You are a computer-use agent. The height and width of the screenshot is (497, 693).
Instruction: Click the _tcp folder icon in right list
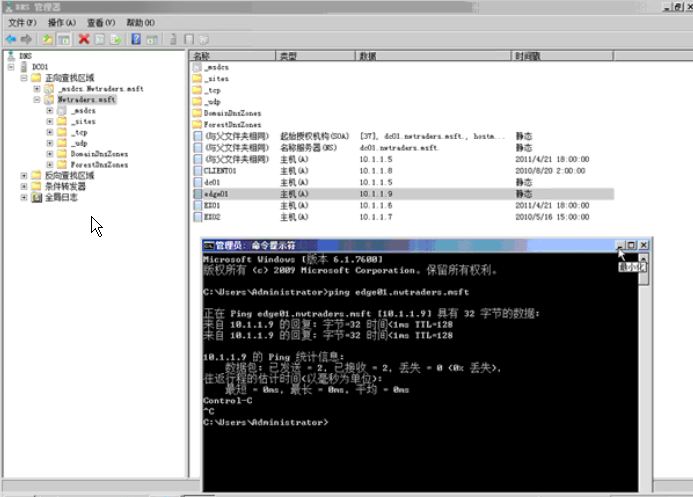pyautogui.click(x=197, y=90)
